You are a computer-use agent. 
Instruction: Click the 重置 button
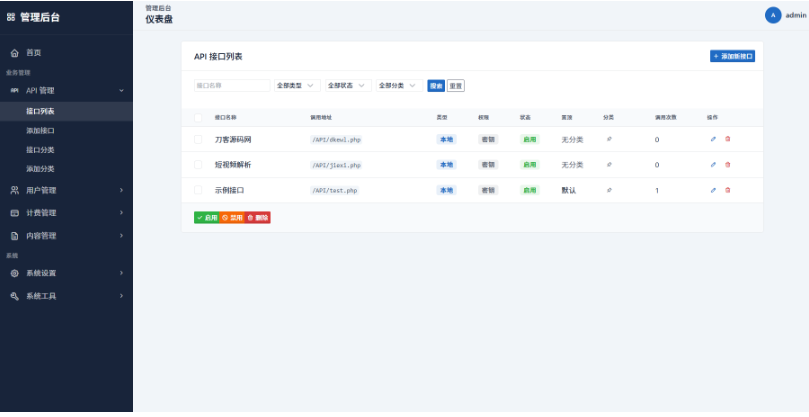[456, 86]
